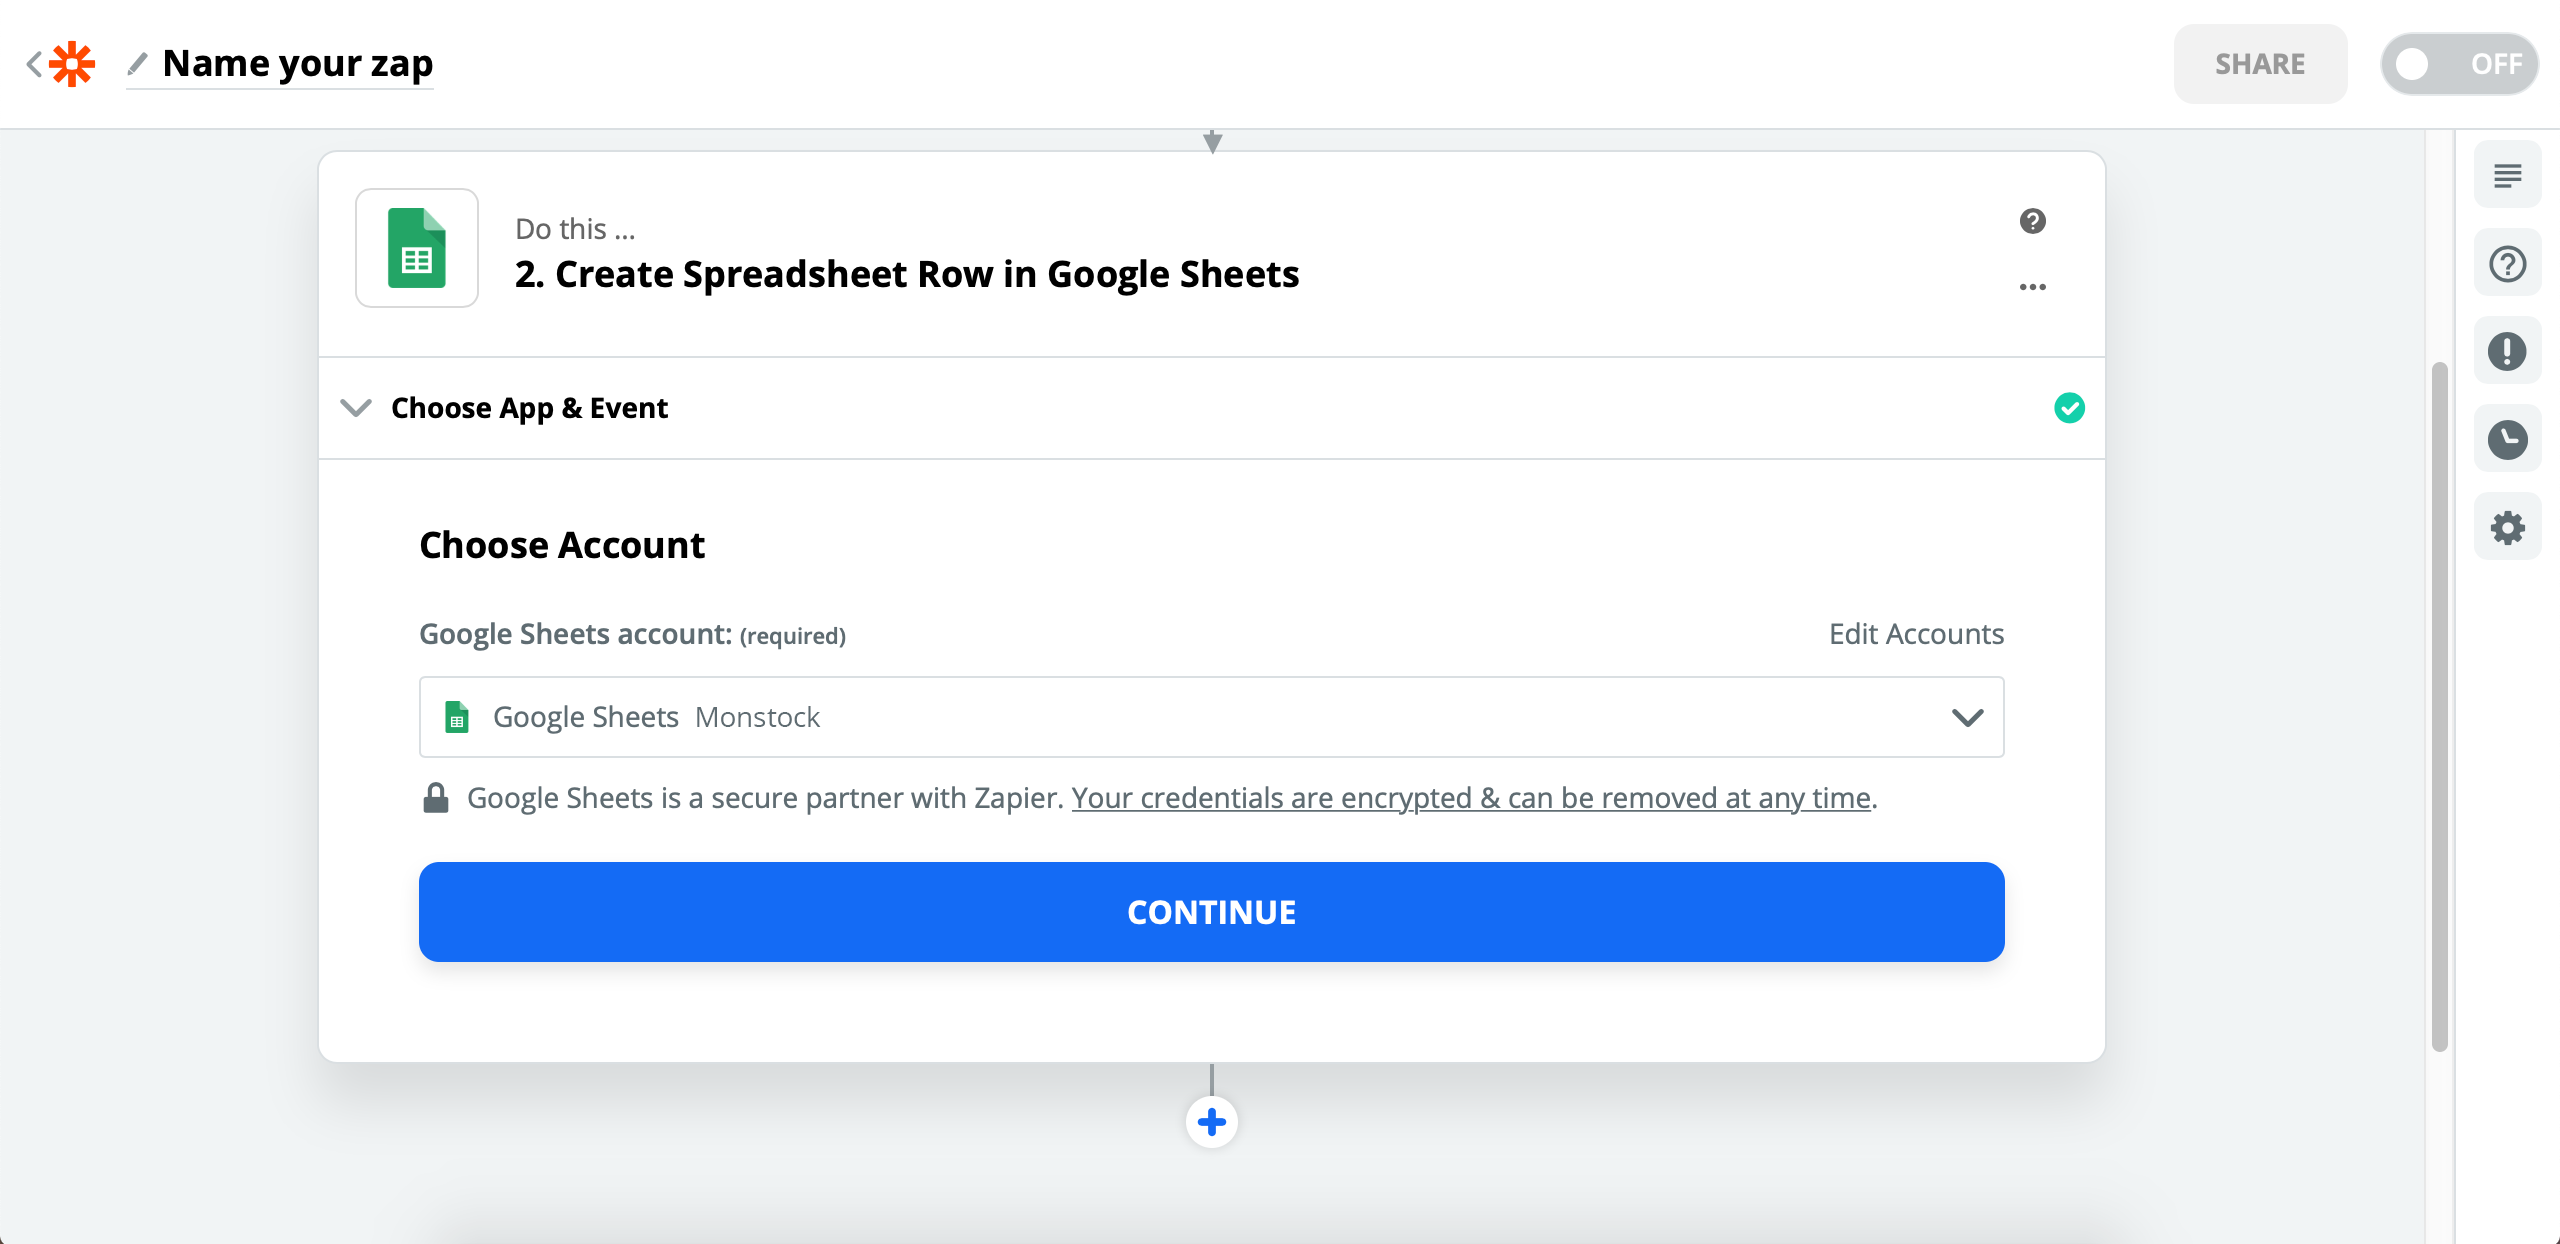Open the outline panel icon in sidebar
This screenshot has width=2560, height=1244.
click(x=2507, y=176)
